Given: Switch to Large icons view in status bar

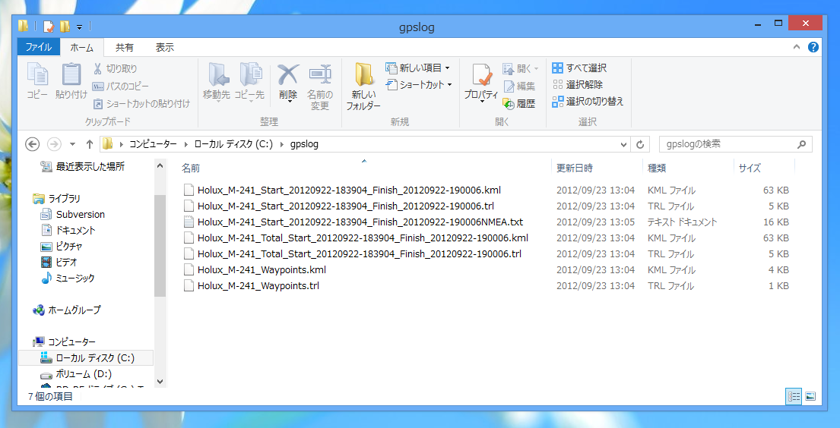Looking at the screenshot, I should tap(810, 396).
